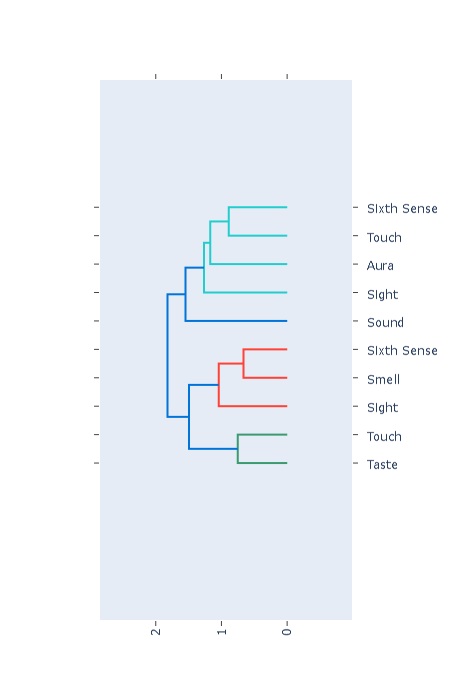Click the red horizontal branch leading to Sight
The image size is (450, 700).
point(253,406)
